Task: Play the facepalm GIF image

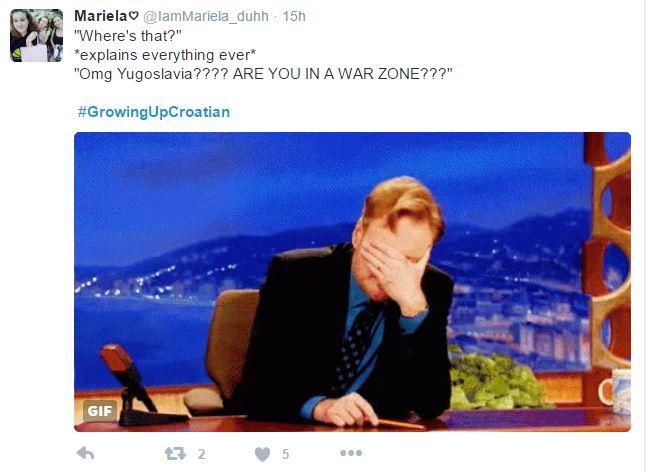Action: 352,282
